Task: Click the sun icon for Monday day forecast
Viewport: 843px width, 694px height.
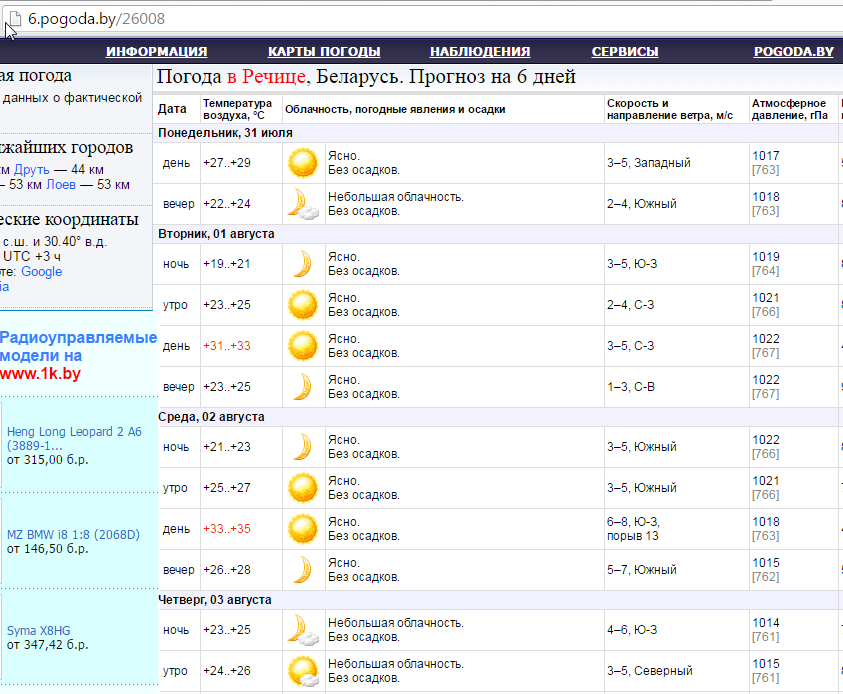Action: click(302, 163)
